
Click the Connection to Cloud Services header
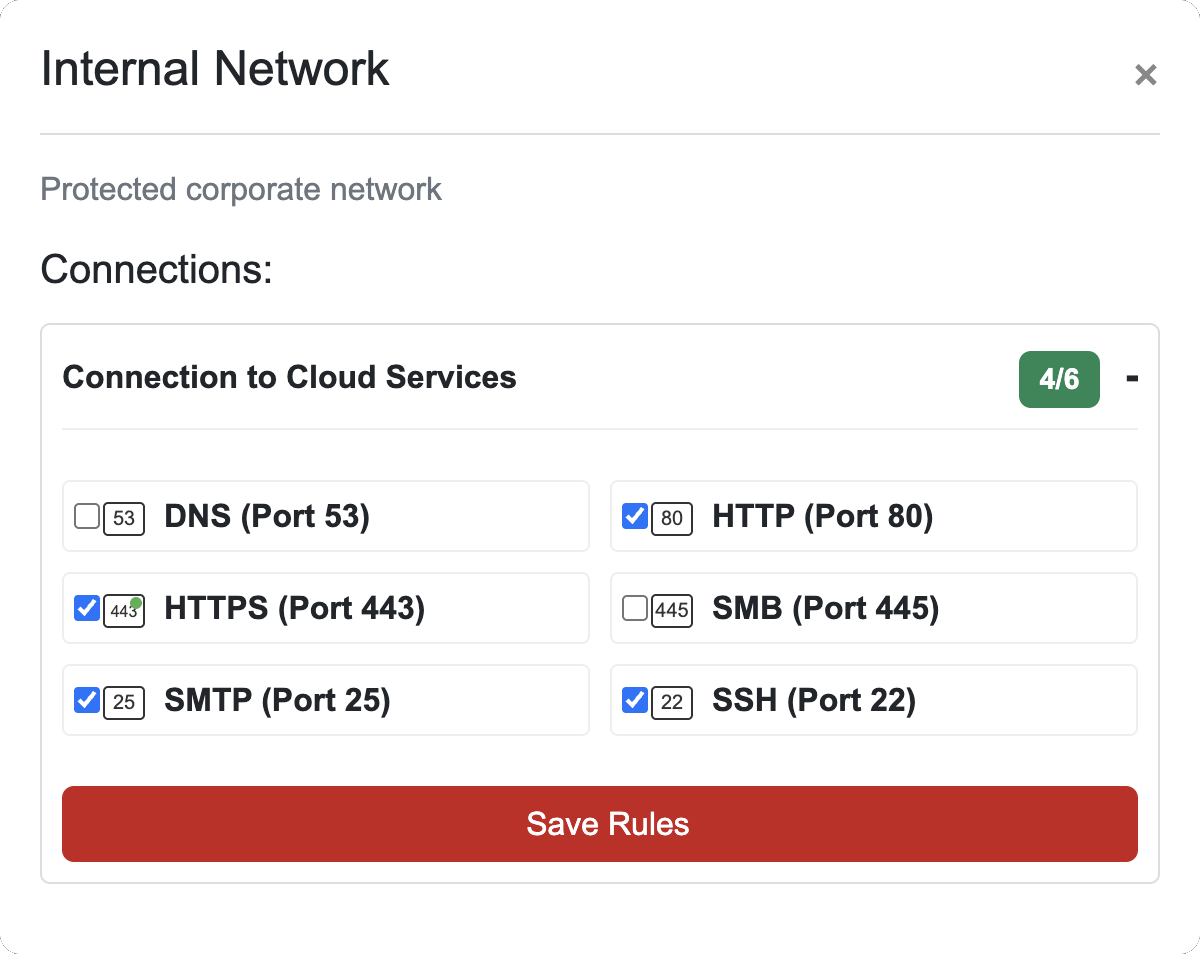click(x=289, y=377)
